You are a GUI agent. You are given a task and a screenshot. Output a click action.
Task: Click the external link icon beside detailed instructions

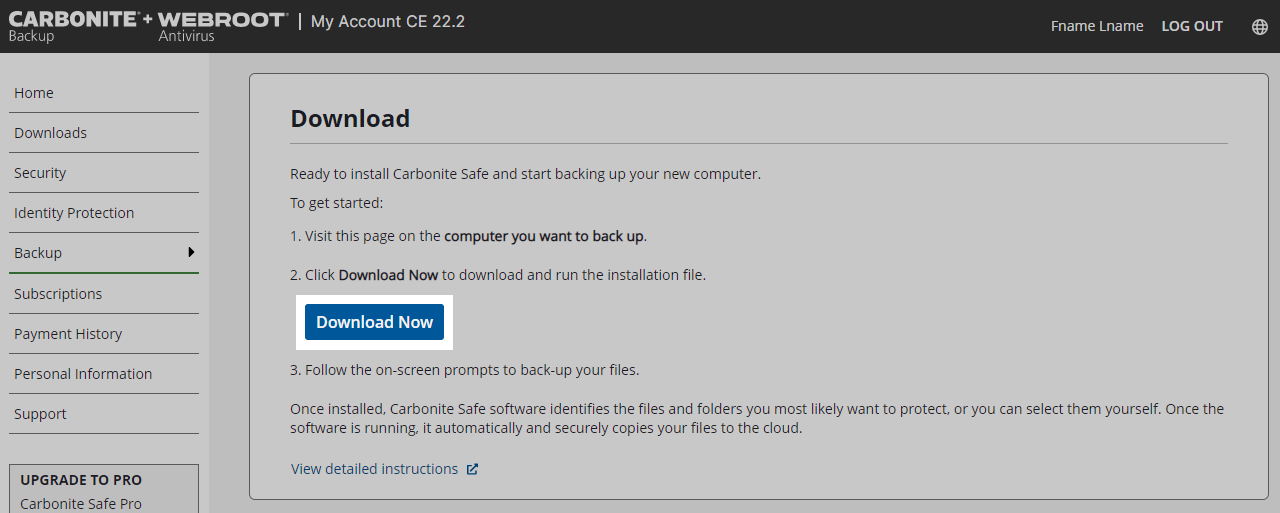click(473, 469)
